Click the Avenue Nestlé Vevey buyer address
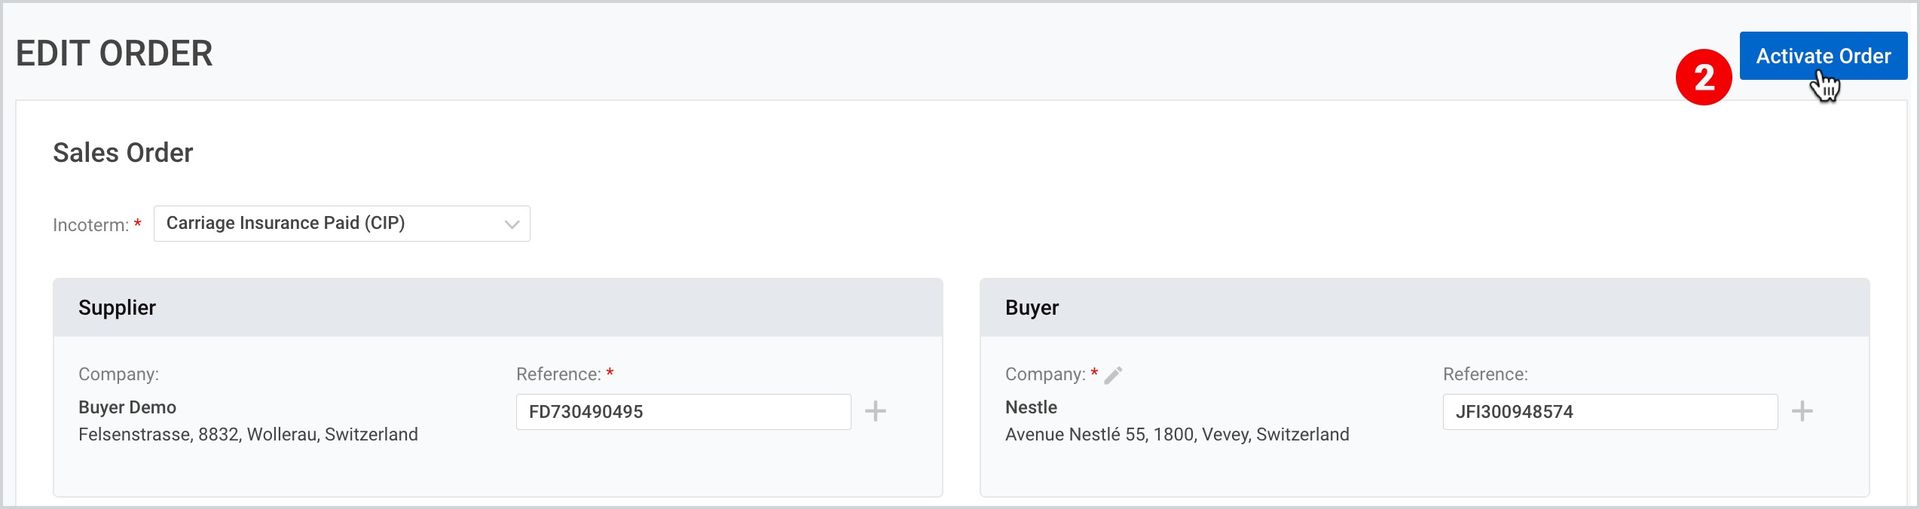Image resolution: width=1920 pixels, height=509 pixels. 1177,434
